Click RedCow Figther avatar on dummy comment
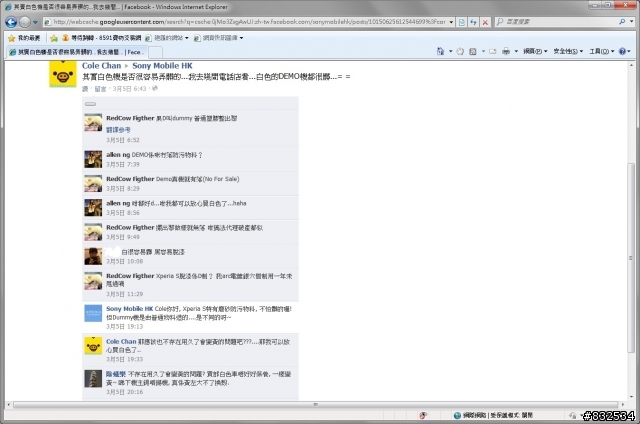Screen dimensions: 640x424 point(93,122)
